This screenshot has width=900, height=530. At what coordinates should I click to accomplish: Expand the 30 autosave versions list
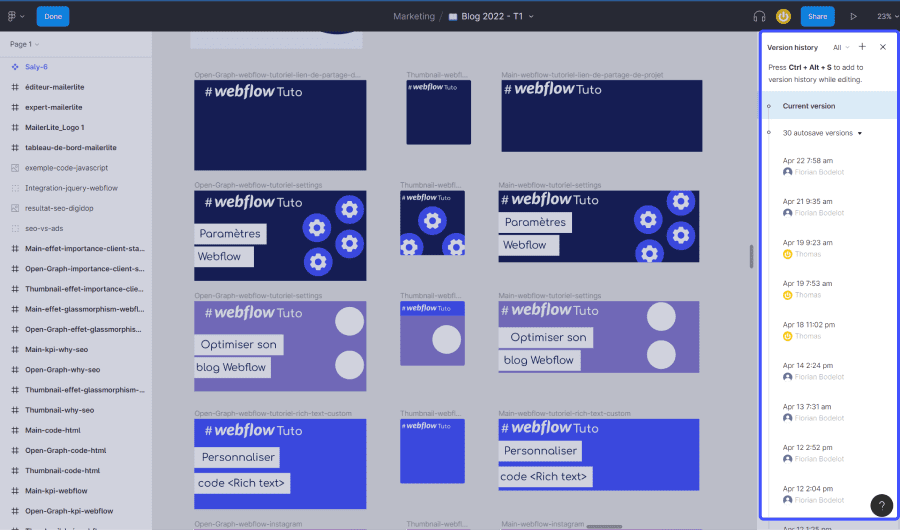click(822, 133)
